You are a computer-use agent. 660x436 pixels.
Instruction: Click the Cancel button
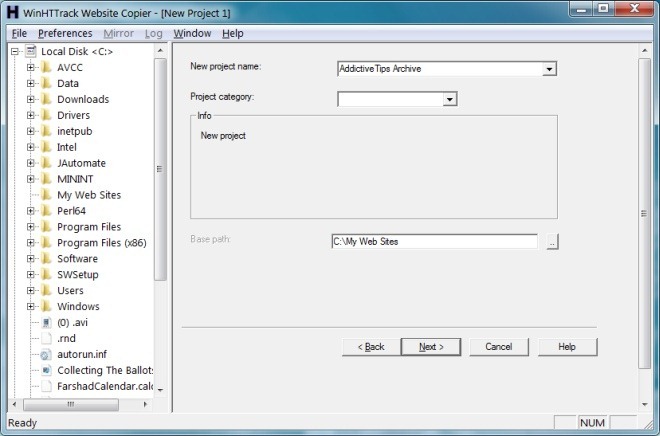click(499, 347)
